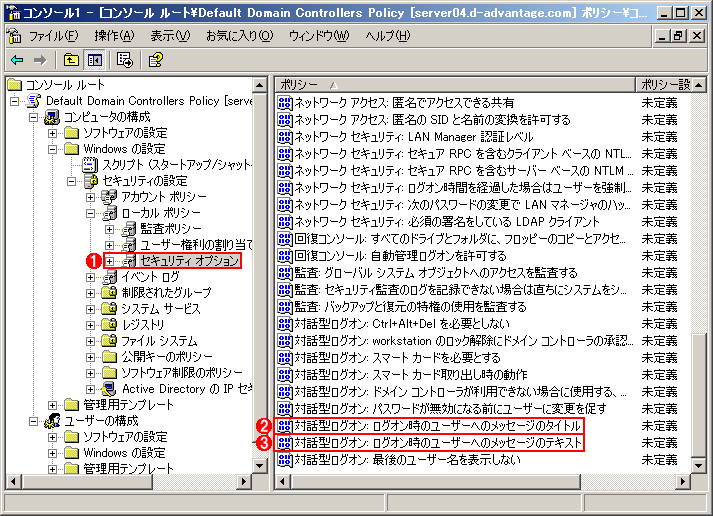Select 対話型ログオン: スマート カードを必要とする
The width and height of the screenshot is (713, 516).
click(397, 358)
